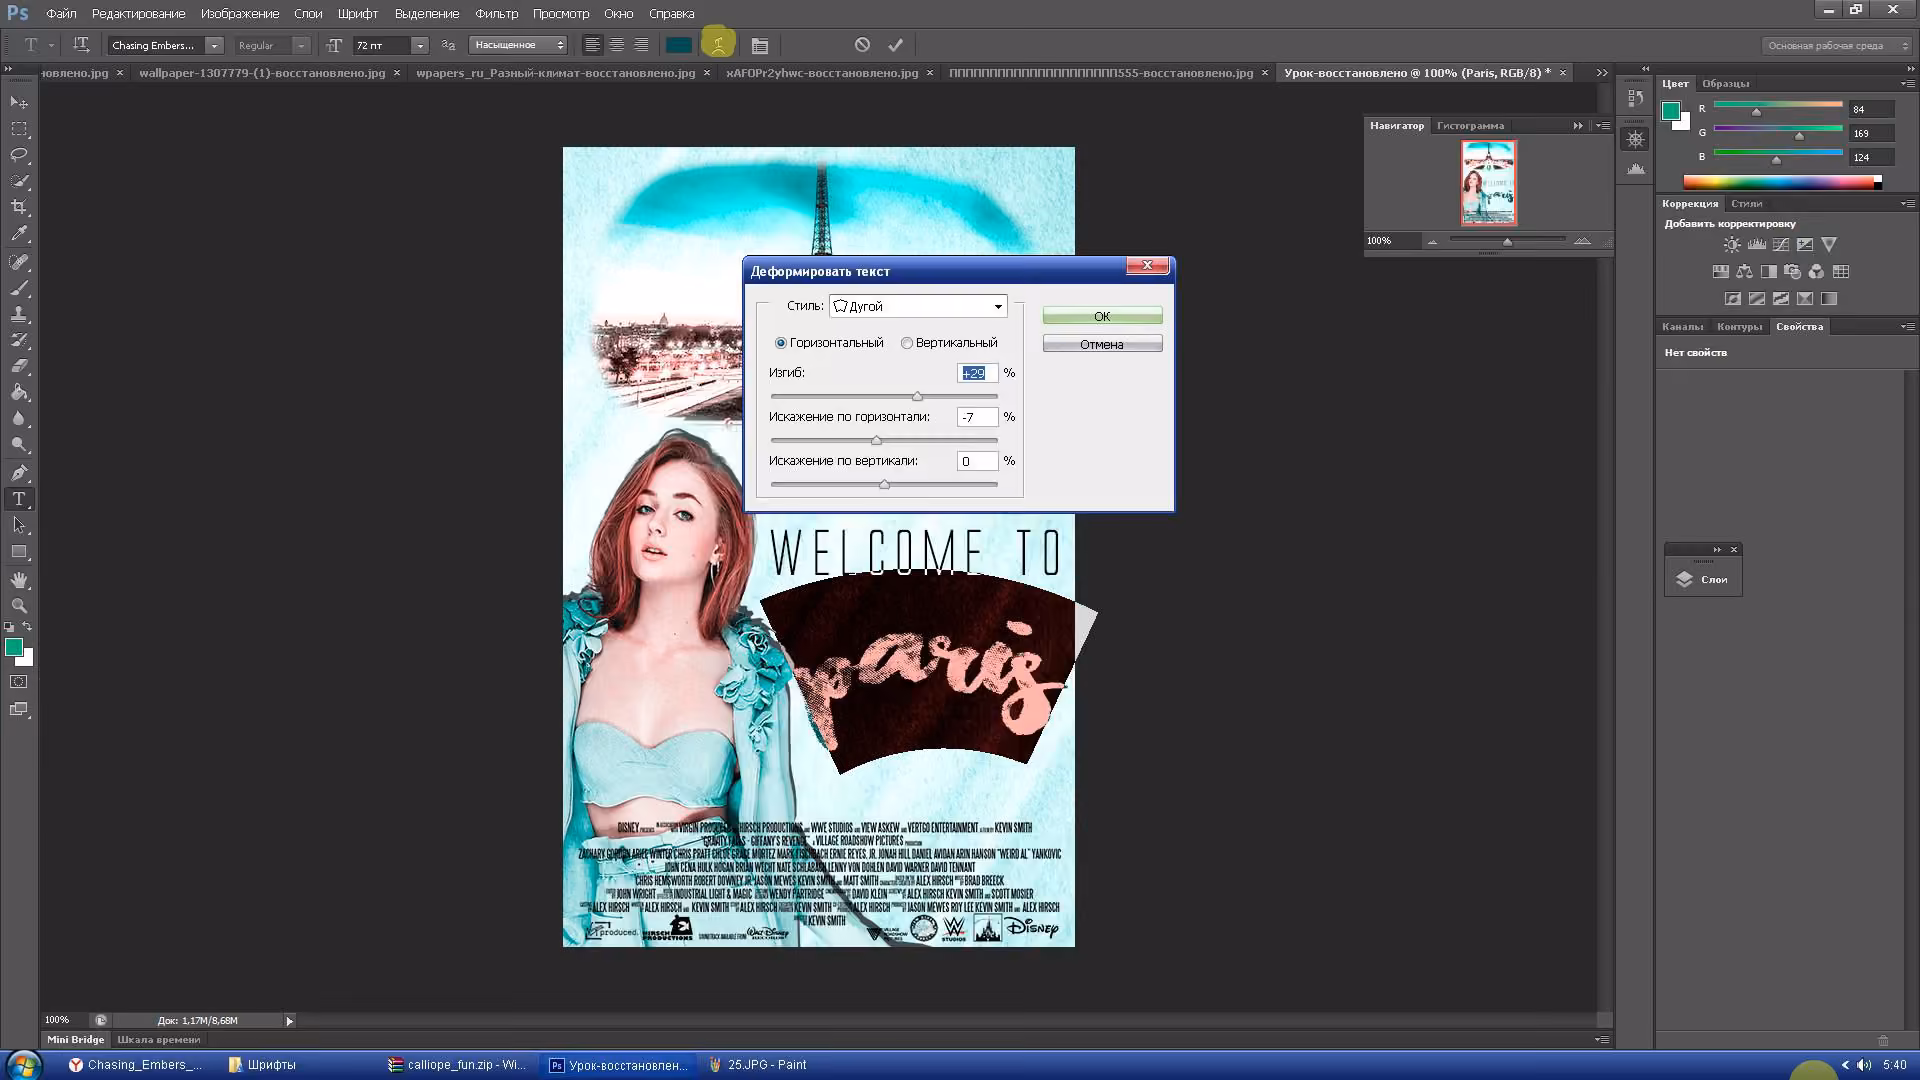Viewport: 1920px width, 1080px height.
Task: Center the text alignment
Action: point(617,45)
